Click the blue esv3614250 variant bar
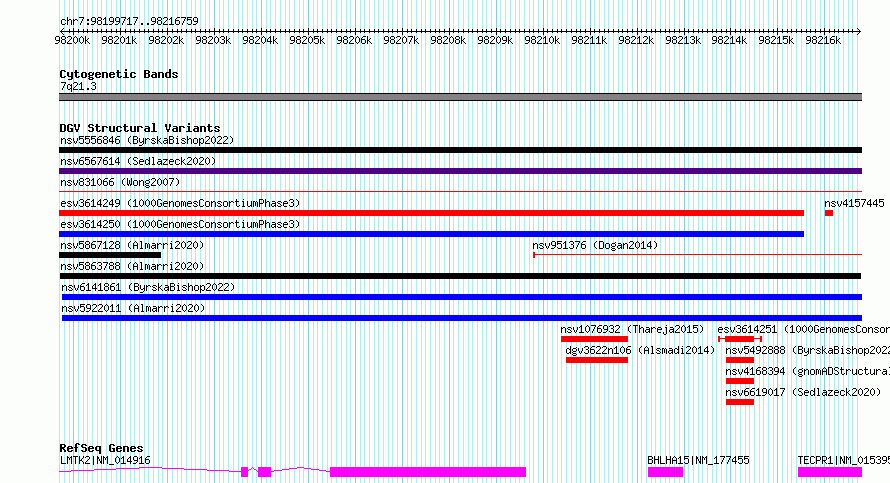890x483 pixels. [431, 234]
